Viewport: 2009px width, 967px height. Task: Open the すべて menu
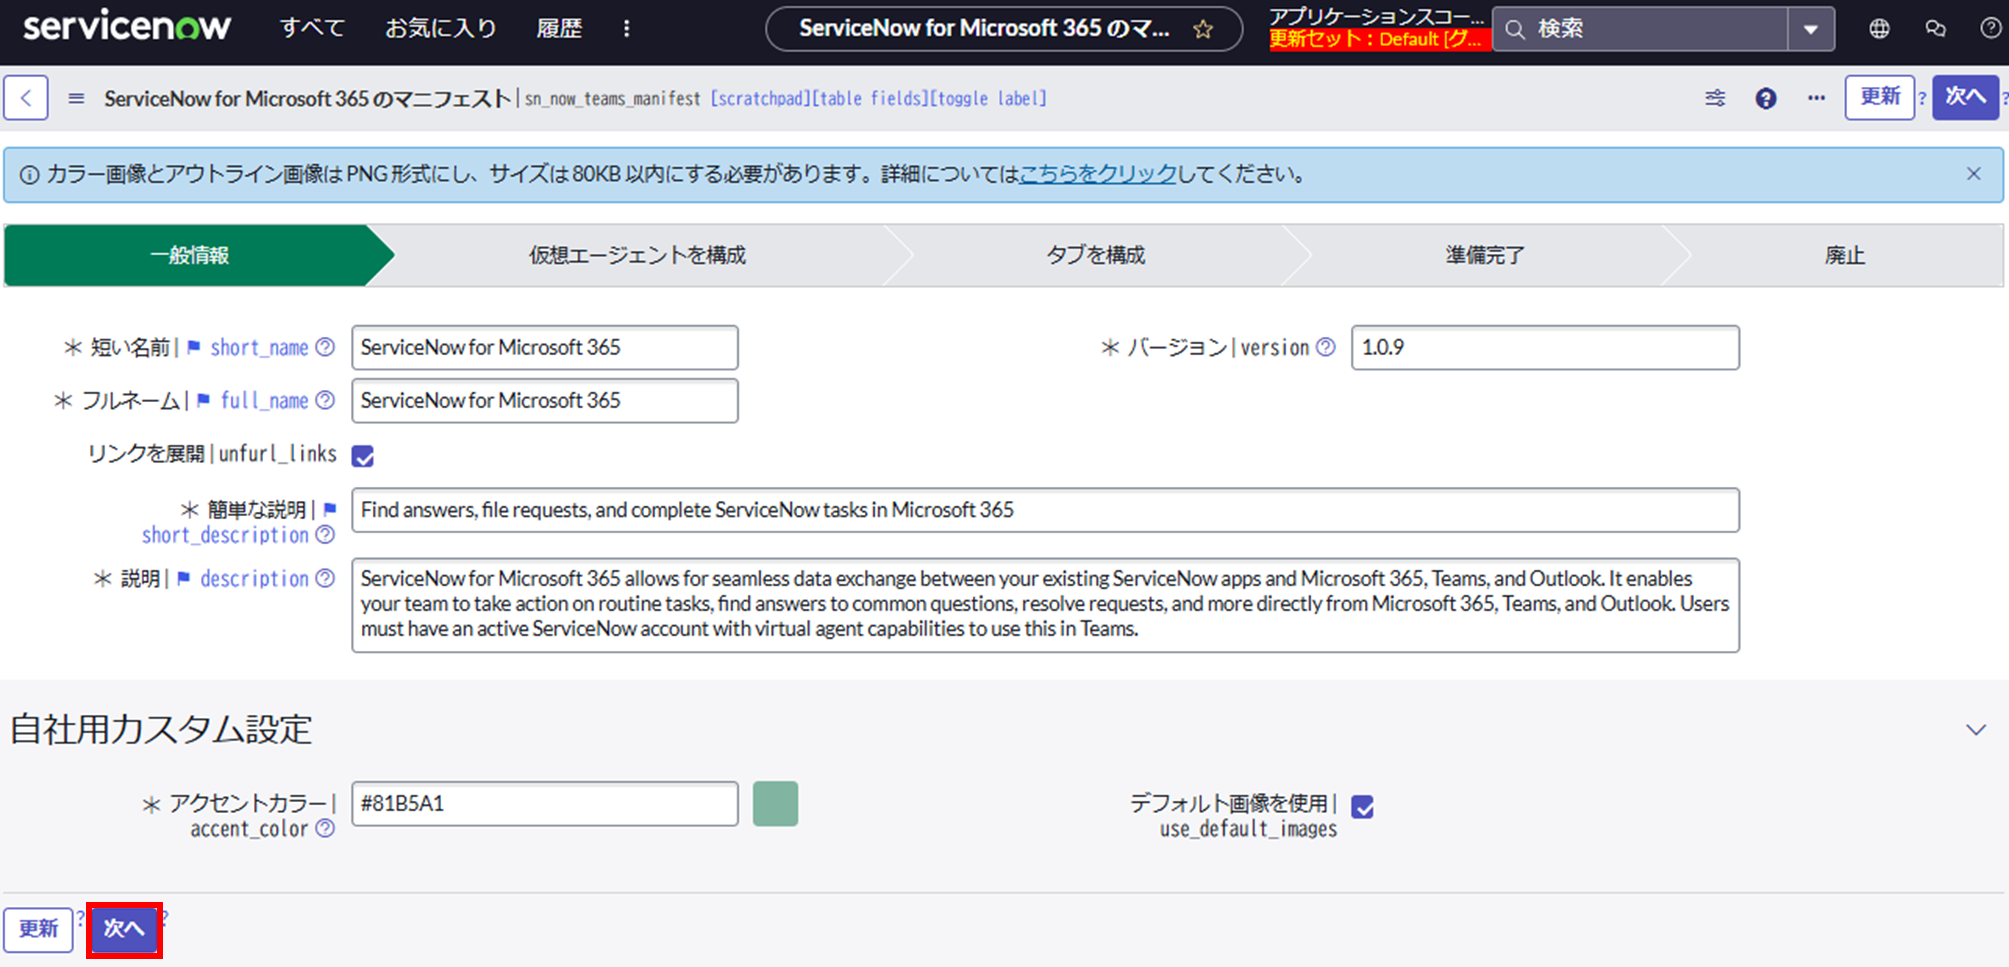pos(312,28)
